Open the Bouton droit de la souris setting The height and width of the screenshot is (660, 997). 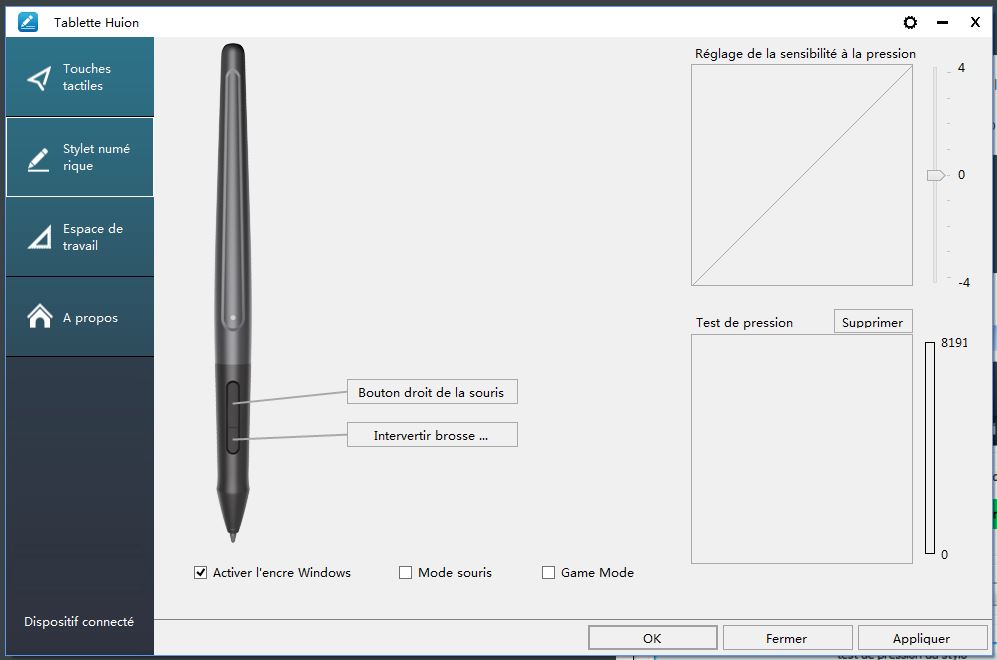[432, 392]
